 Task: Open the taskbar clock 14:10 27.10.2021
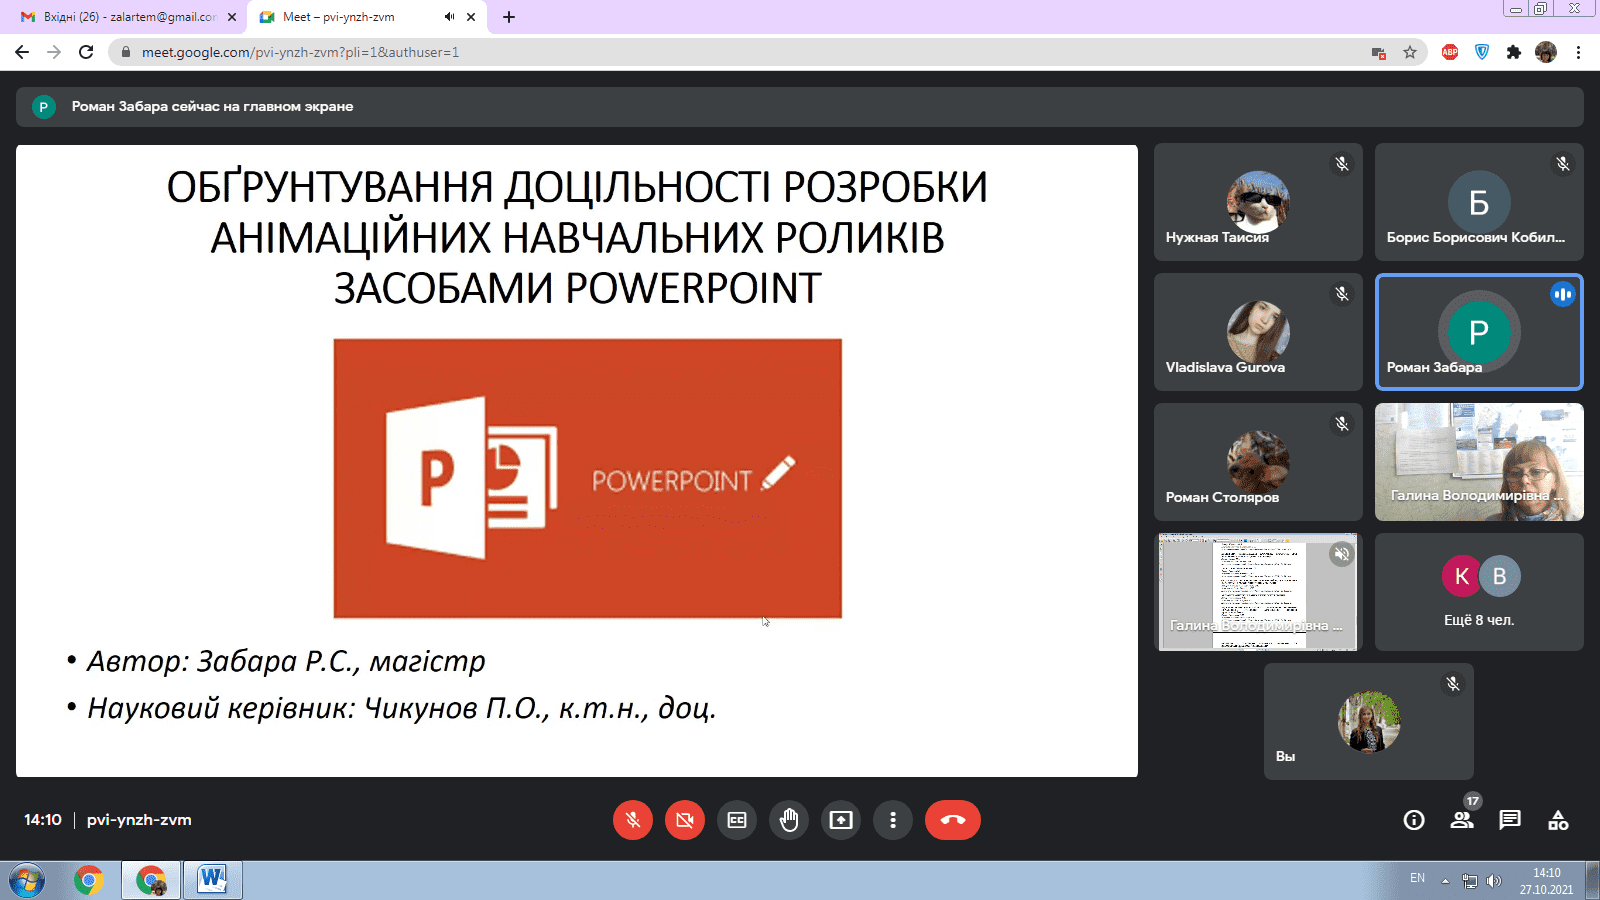(1546, 881)
